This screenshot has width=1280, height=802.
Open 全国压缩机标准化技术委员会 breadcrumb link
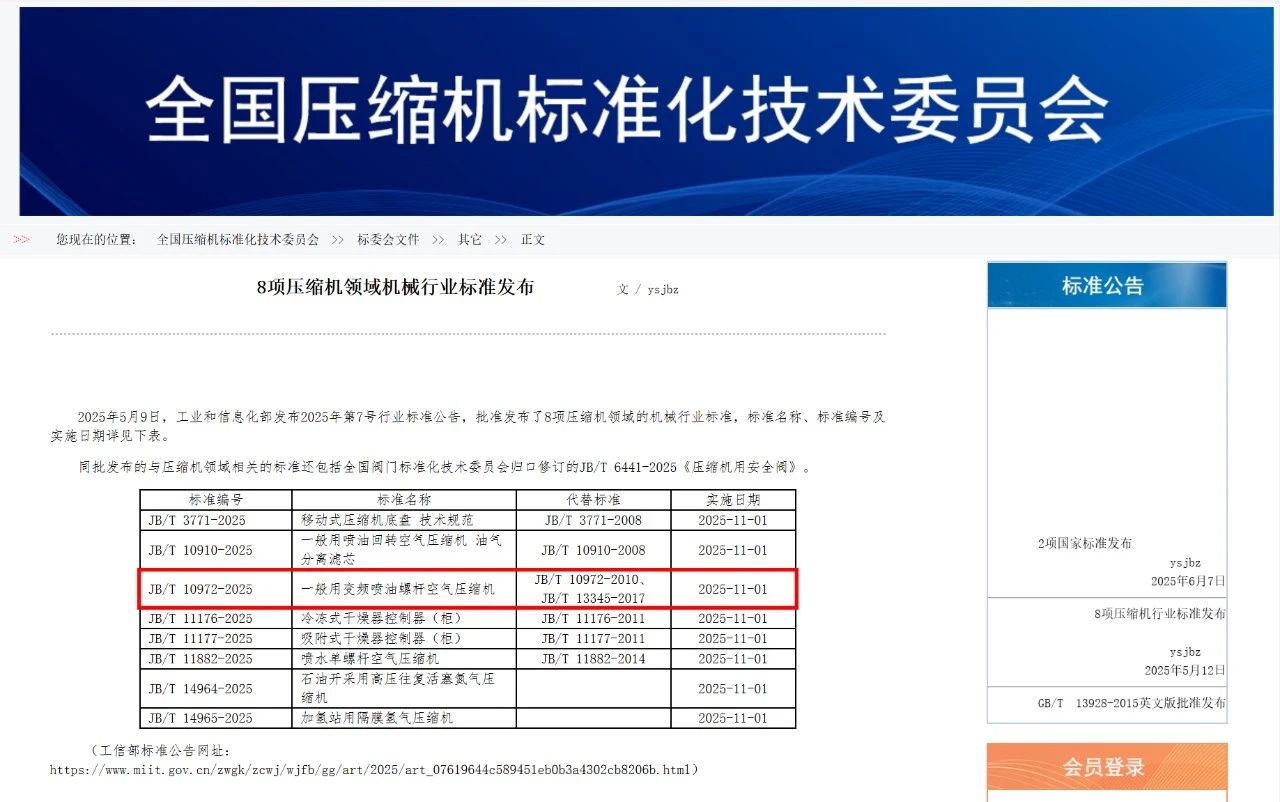click(x=238, y=240)
